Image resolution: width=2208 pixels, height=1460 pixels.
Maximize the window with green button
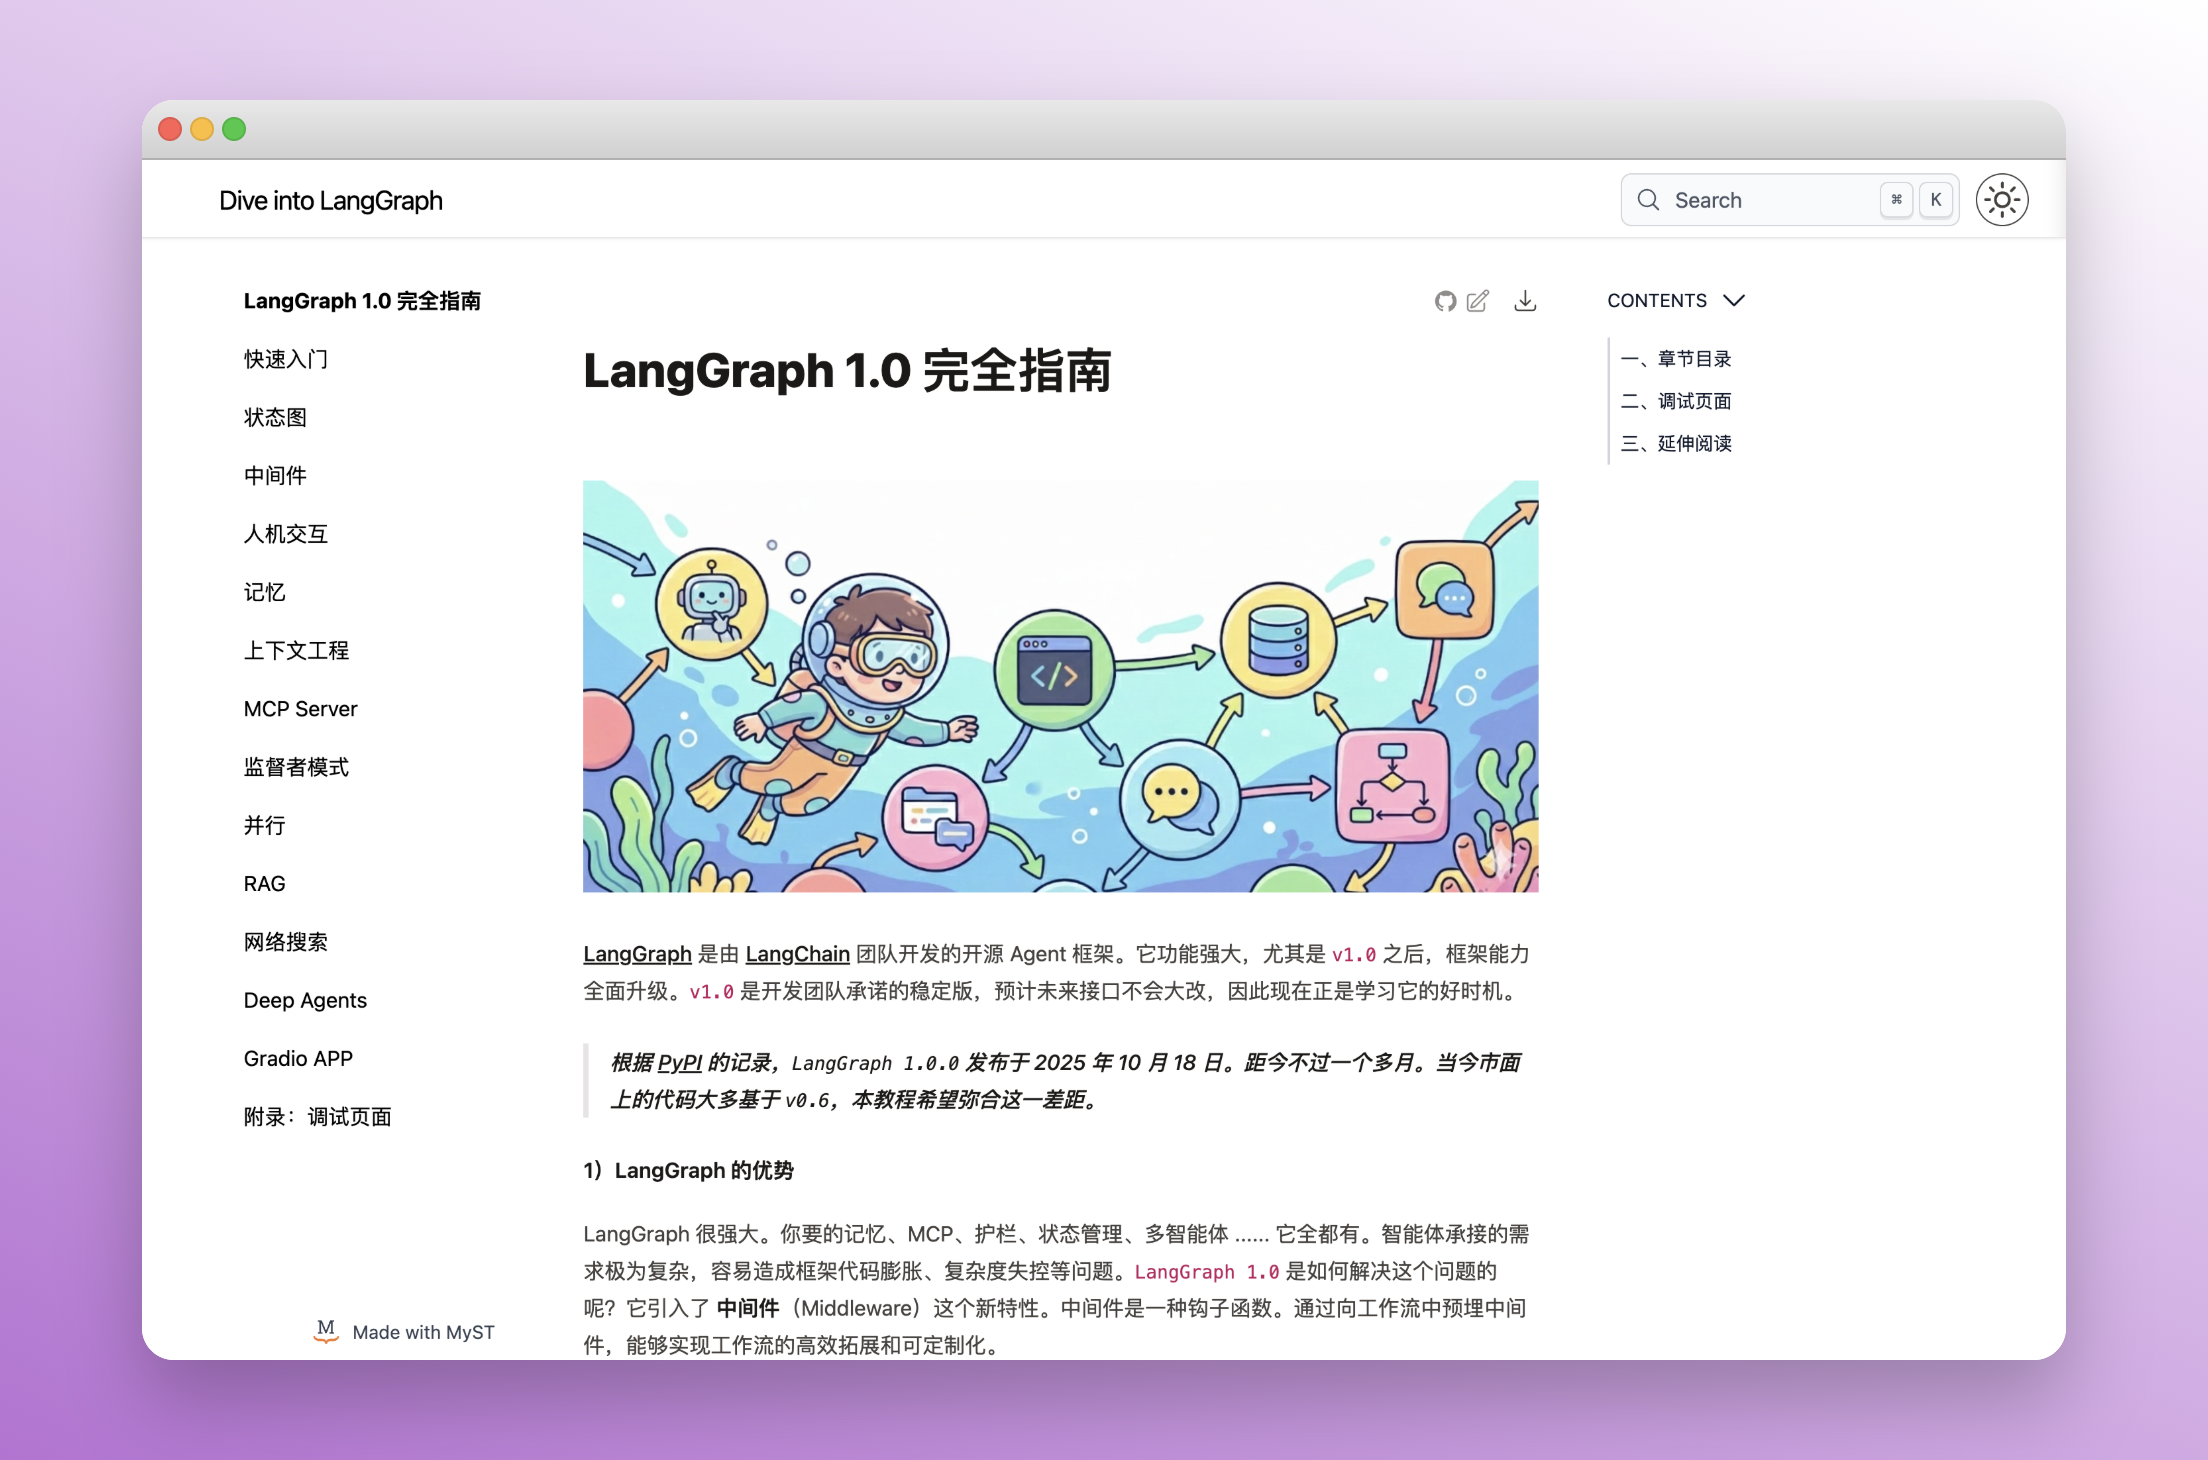click(234, 129)
